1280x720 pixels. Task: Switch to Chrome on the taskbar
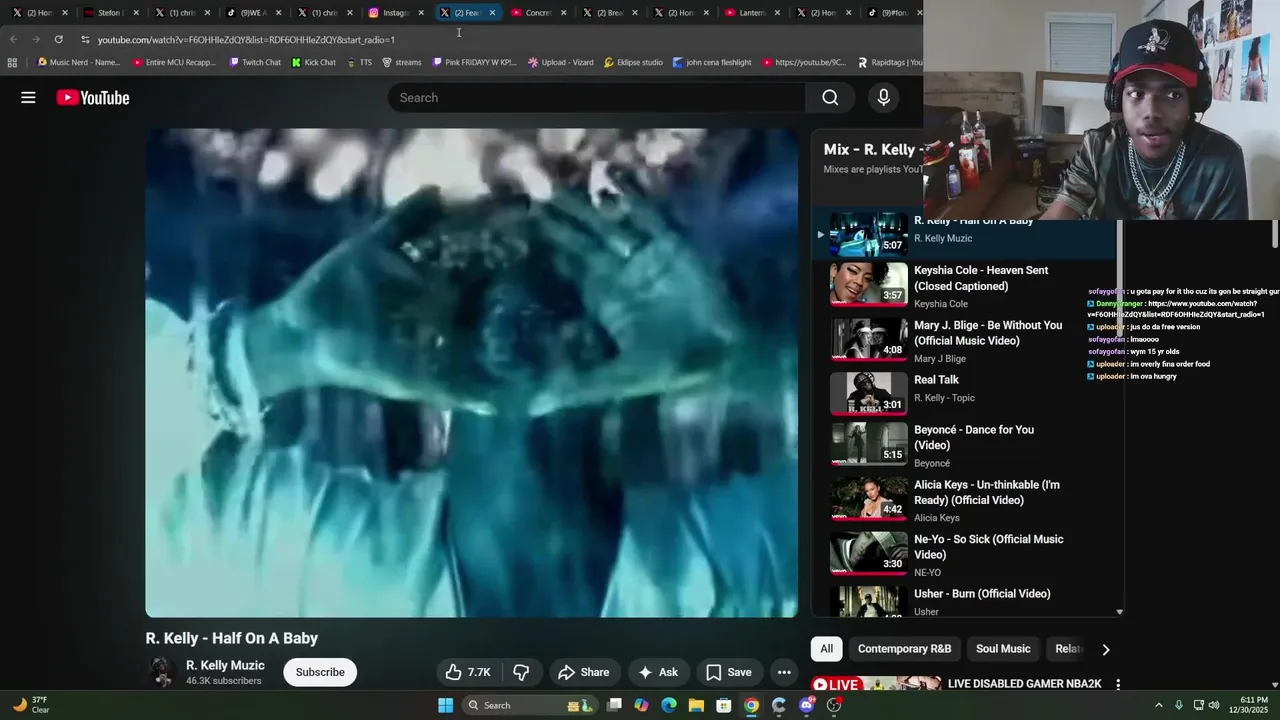[x=751, y=705]
